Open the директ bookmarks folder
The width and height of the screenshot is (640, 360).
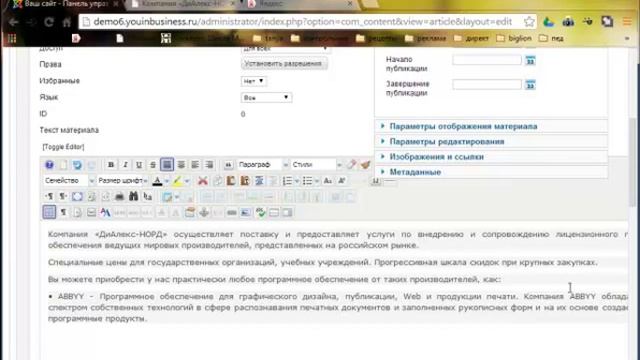(x=471, y=38)
